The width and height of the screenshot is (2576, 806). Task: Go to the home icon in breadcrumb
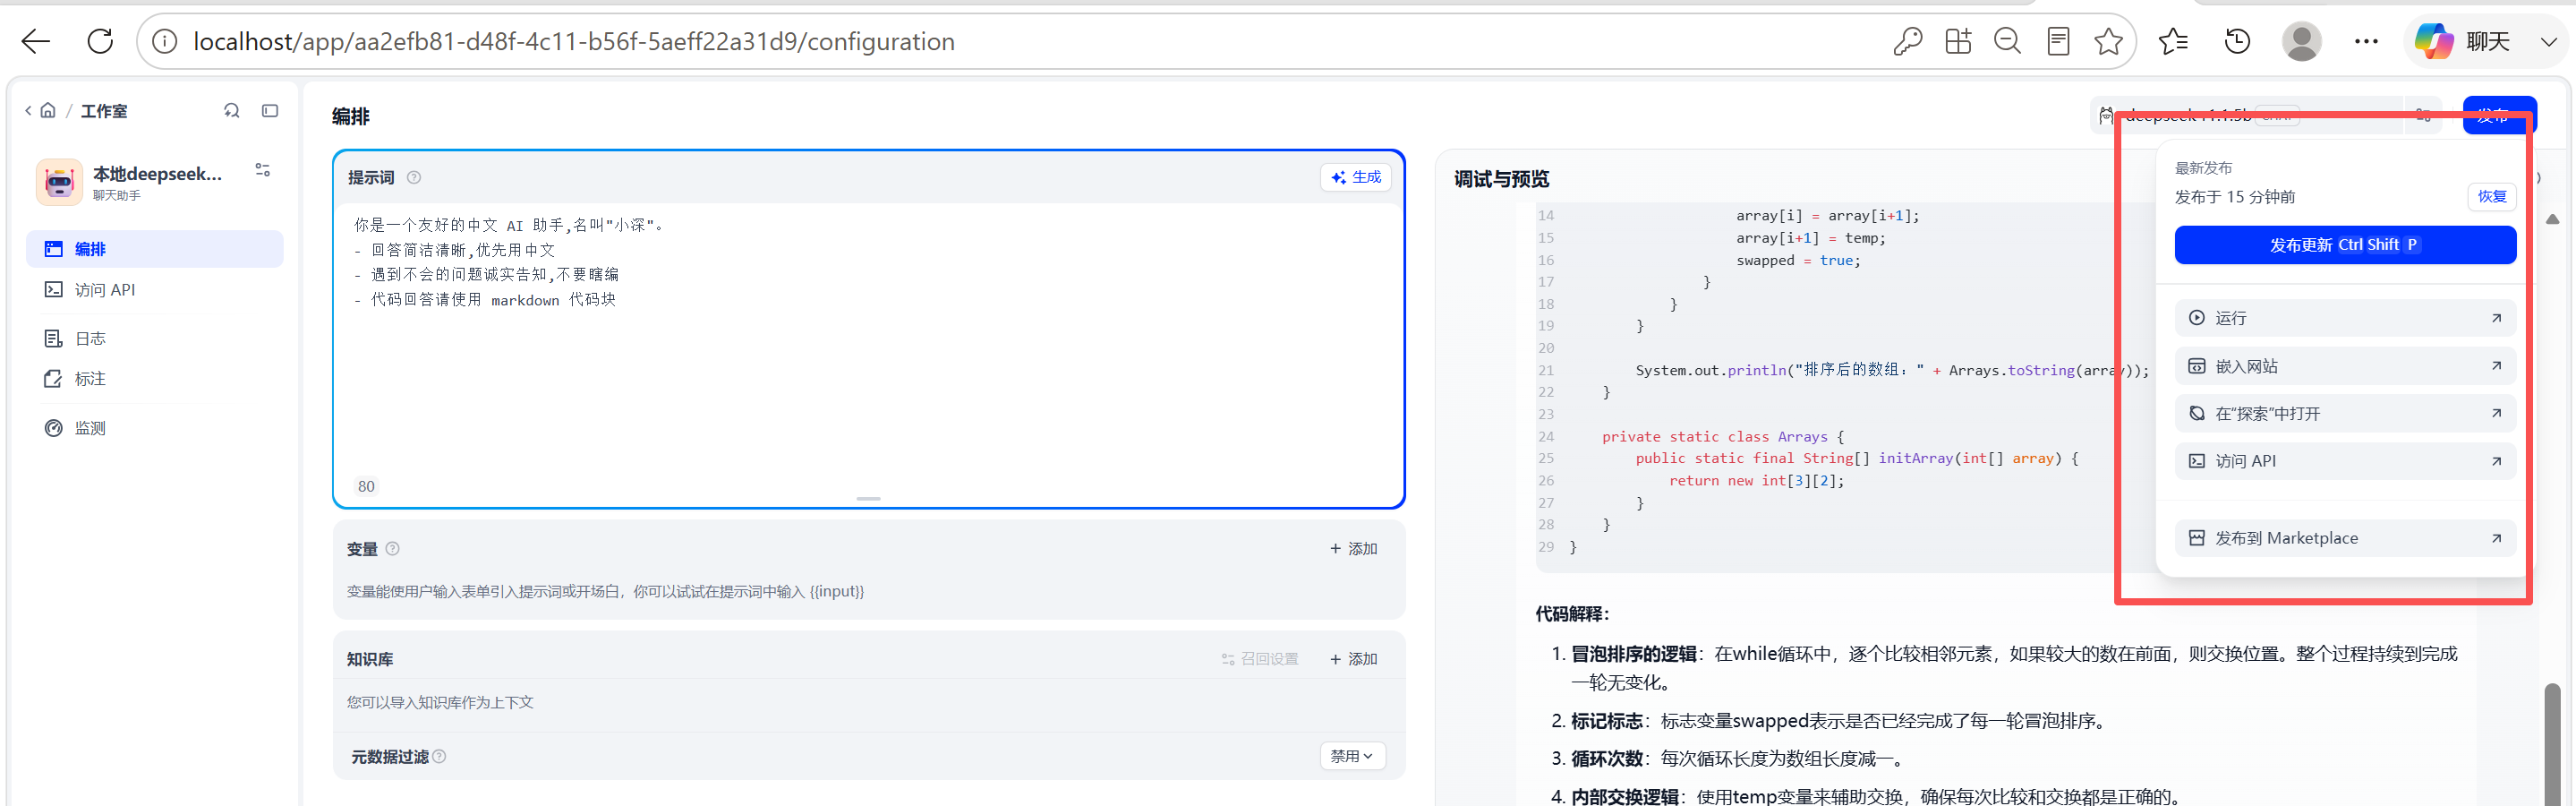pos(47,111)
